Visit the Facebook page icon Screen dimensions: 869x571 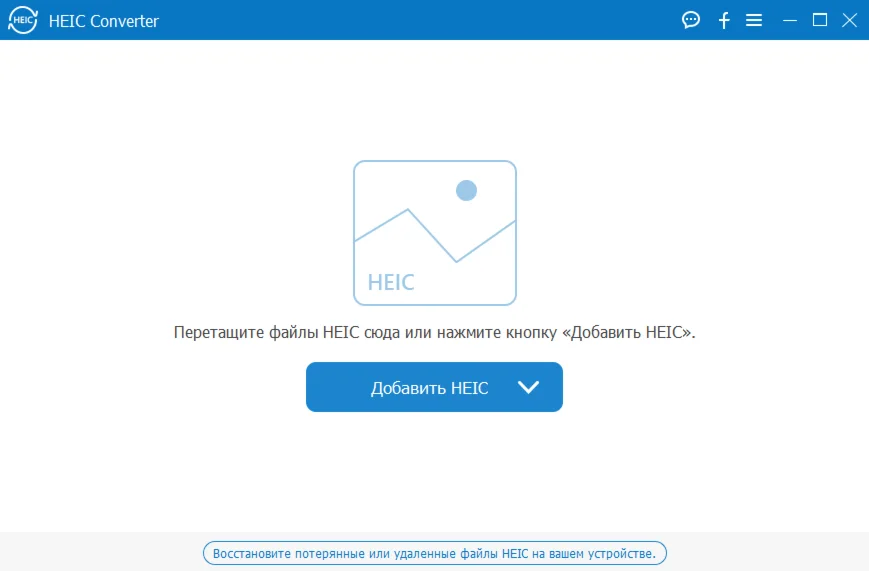[x=724, y=21]
